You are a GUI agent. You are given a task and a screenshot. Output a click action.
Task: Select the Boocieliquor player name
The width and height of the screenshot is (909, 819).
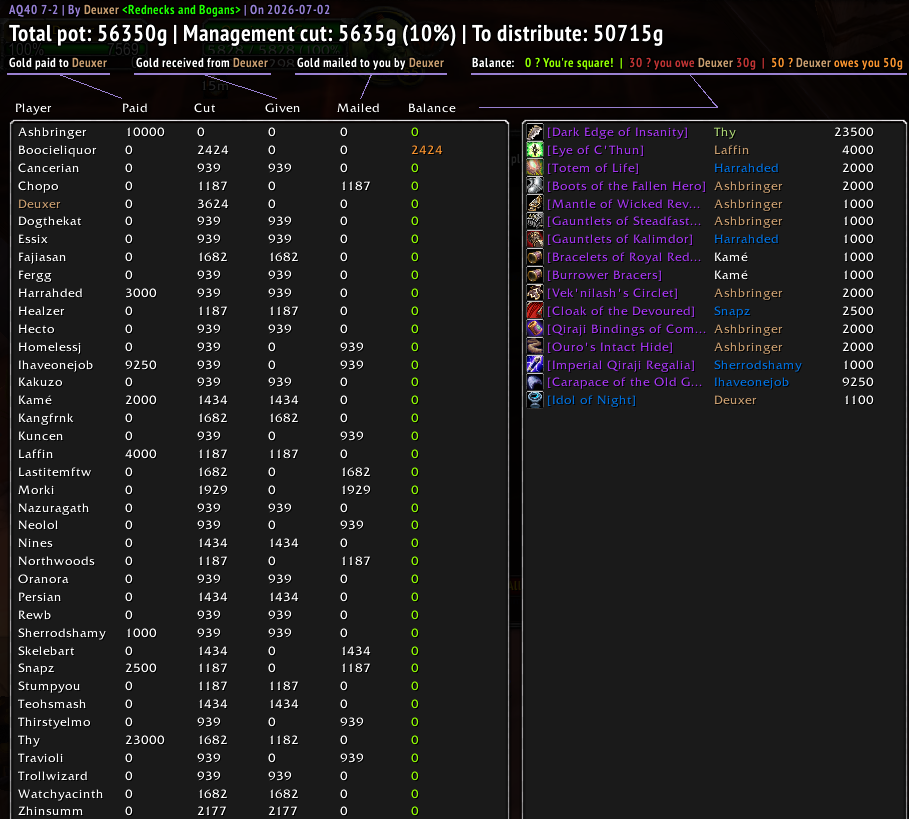click(57, 150)
